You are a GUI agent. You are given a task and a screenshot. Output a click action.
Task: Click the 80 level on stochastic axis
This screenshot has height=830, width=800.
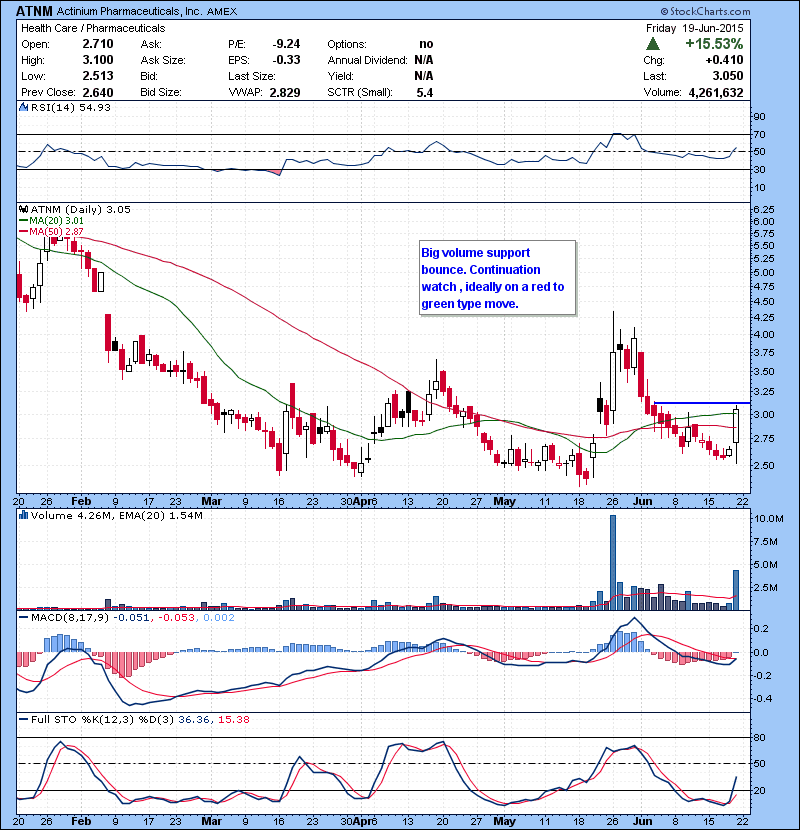coord(759,737)
